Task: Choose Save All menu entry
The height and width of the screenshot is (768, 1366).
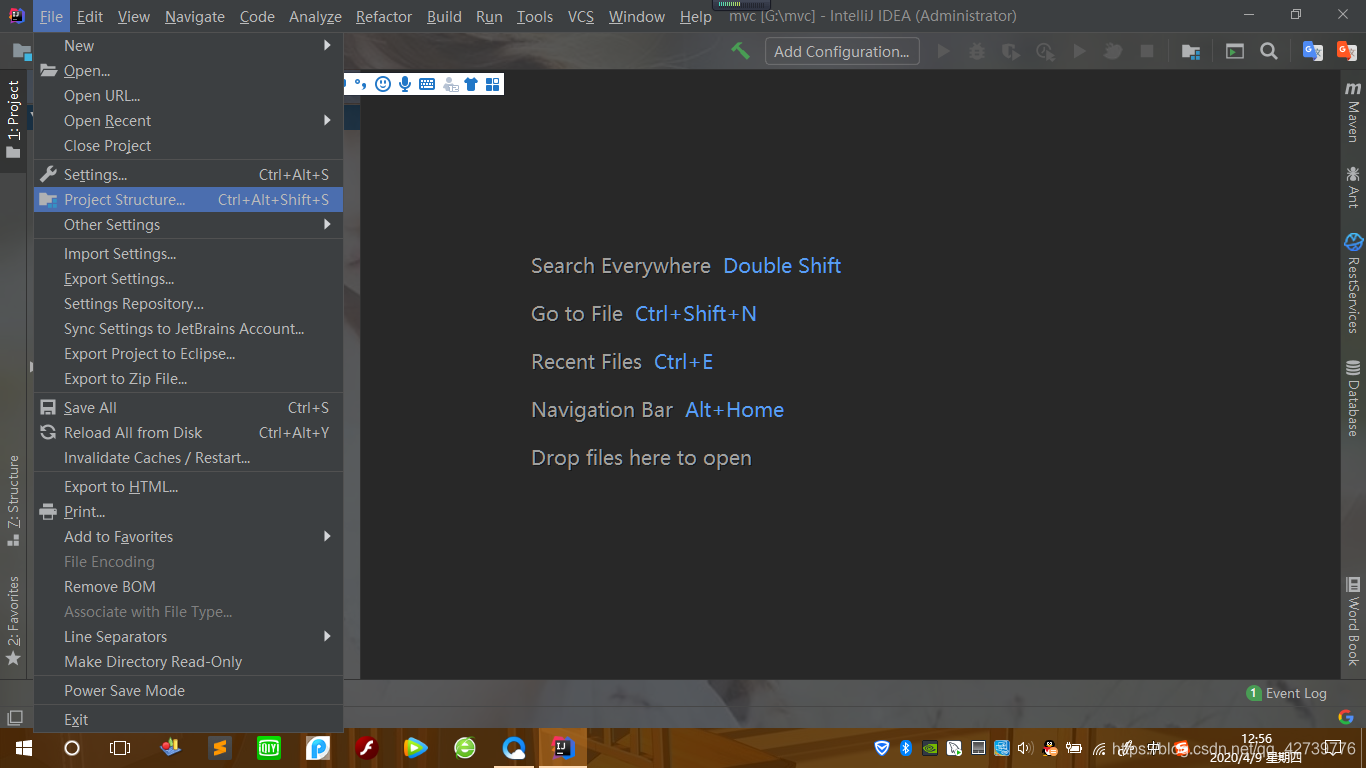Action: 188,407
